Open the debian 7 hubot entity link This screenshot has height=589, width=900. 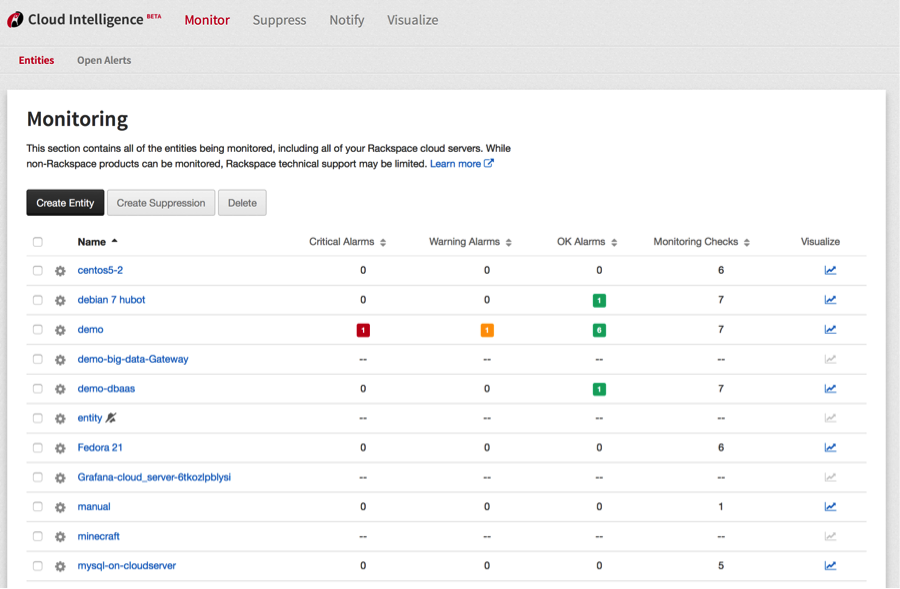(111, 300)
